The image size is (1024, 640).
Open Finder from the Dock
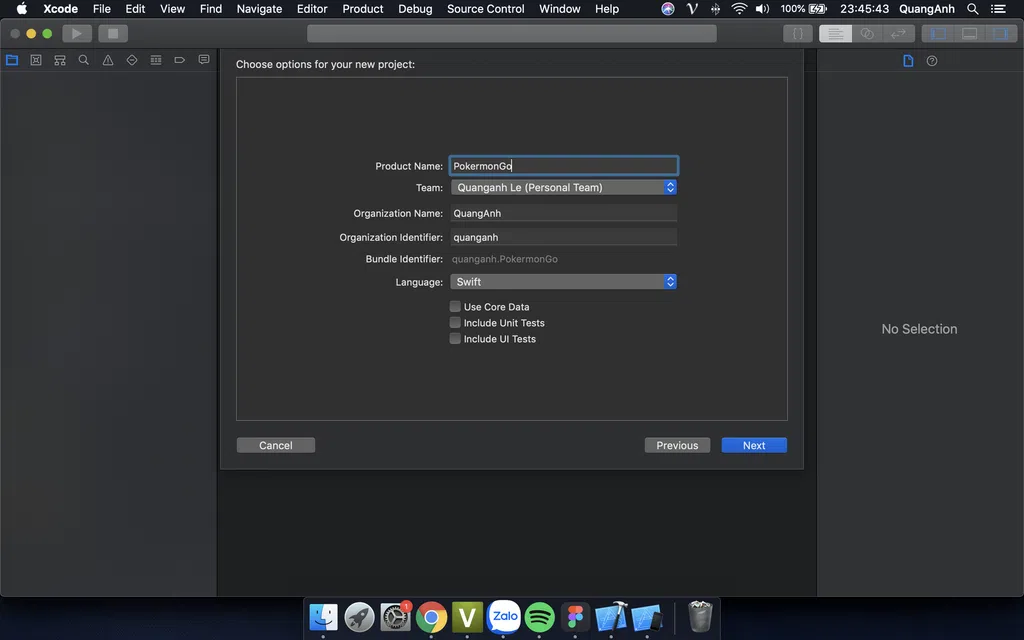click(x=323, y=617)
